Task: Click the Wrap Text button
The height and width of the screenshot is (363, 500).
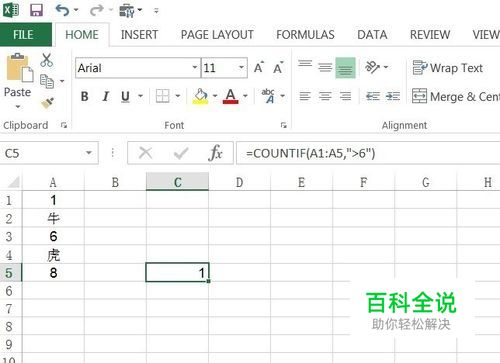Action: pyautogui.click(x=447, y=68)
